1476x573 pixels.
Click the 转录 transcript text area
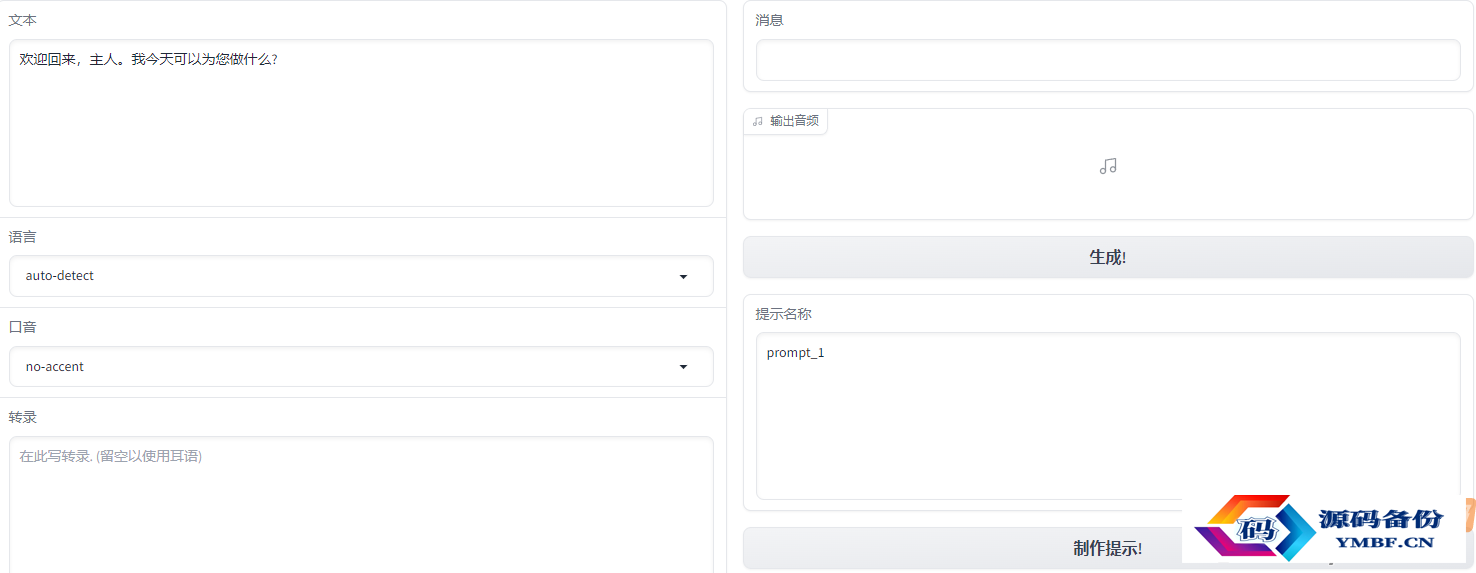coord(361,505)
